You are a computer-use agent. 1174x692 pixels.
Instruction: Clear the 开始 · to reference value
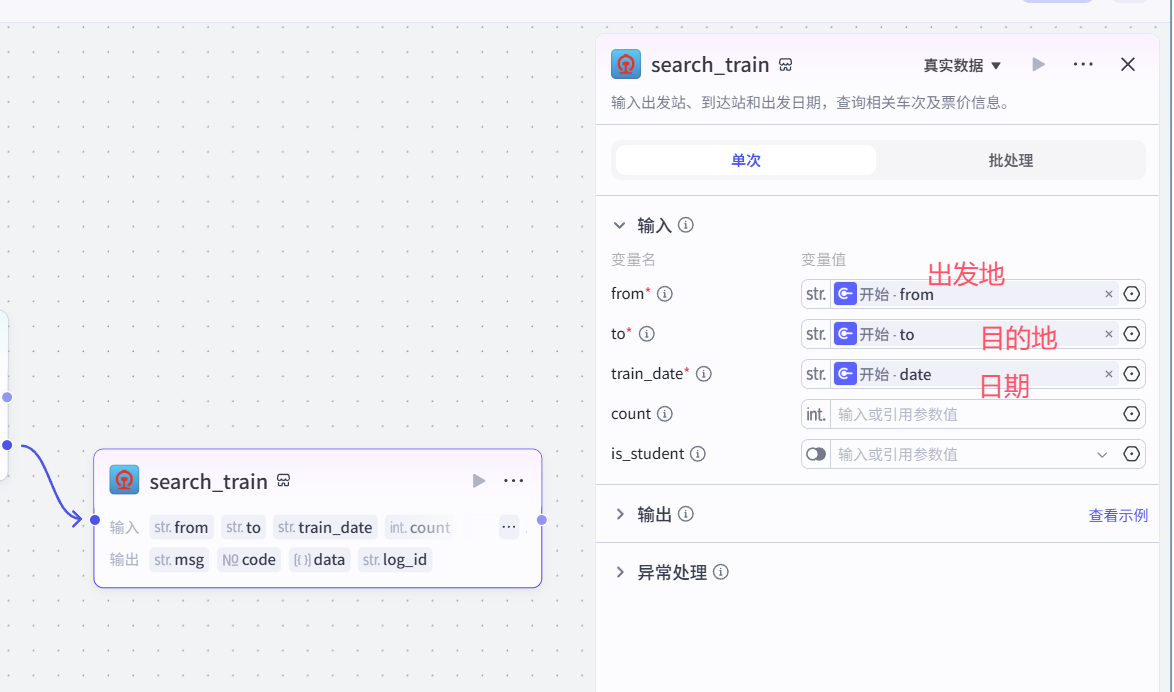[x=1109, y=334]
